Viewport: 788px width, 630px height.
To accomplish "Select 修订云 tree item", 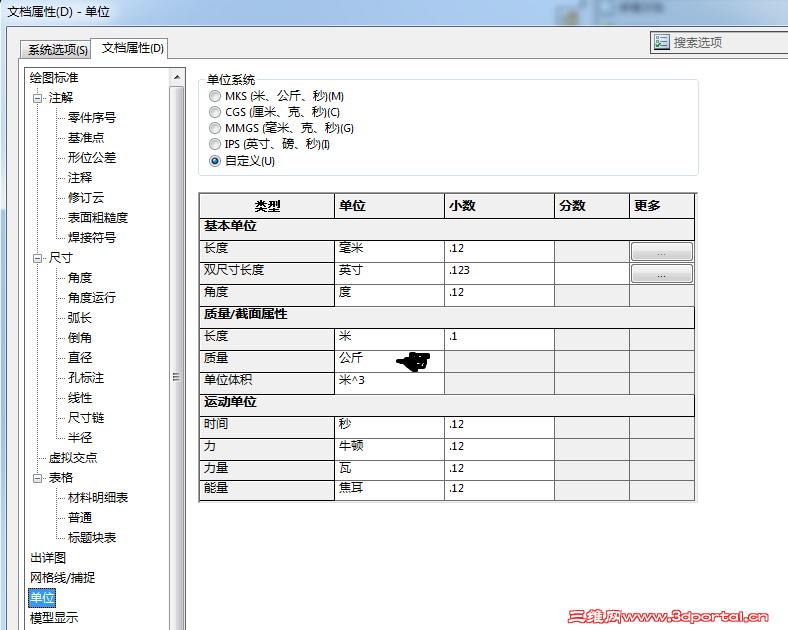I will [86, 198].
